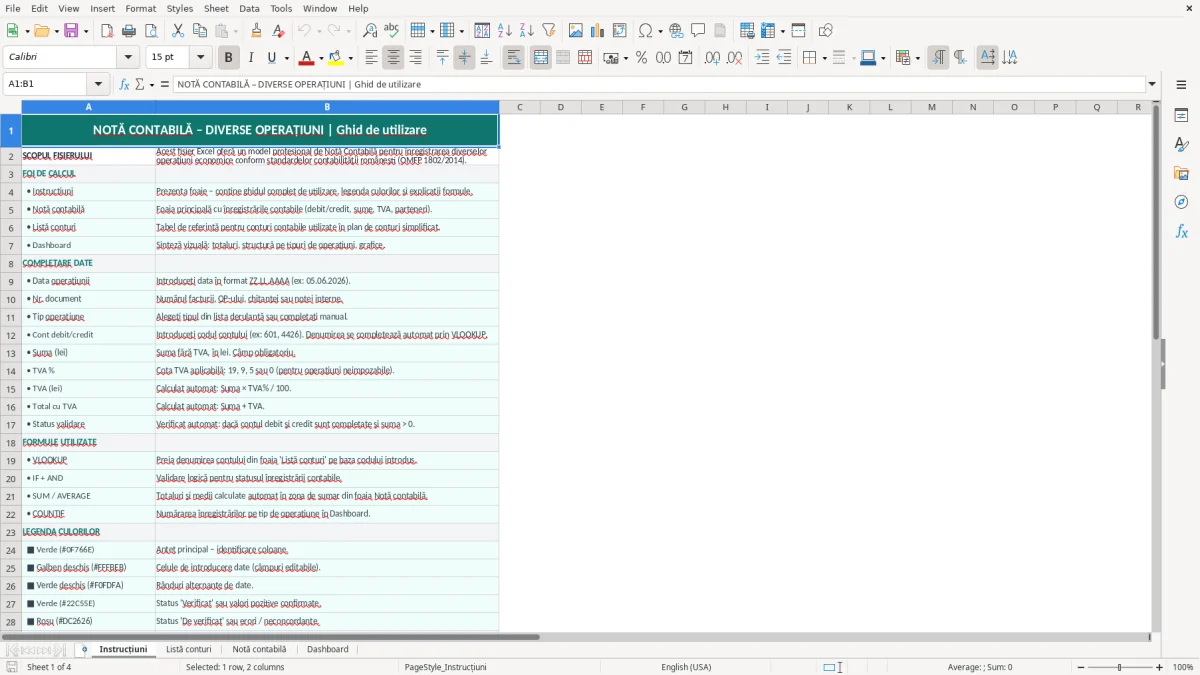Toggle Align Right button
1200x675 pixels.
[415, 58]
